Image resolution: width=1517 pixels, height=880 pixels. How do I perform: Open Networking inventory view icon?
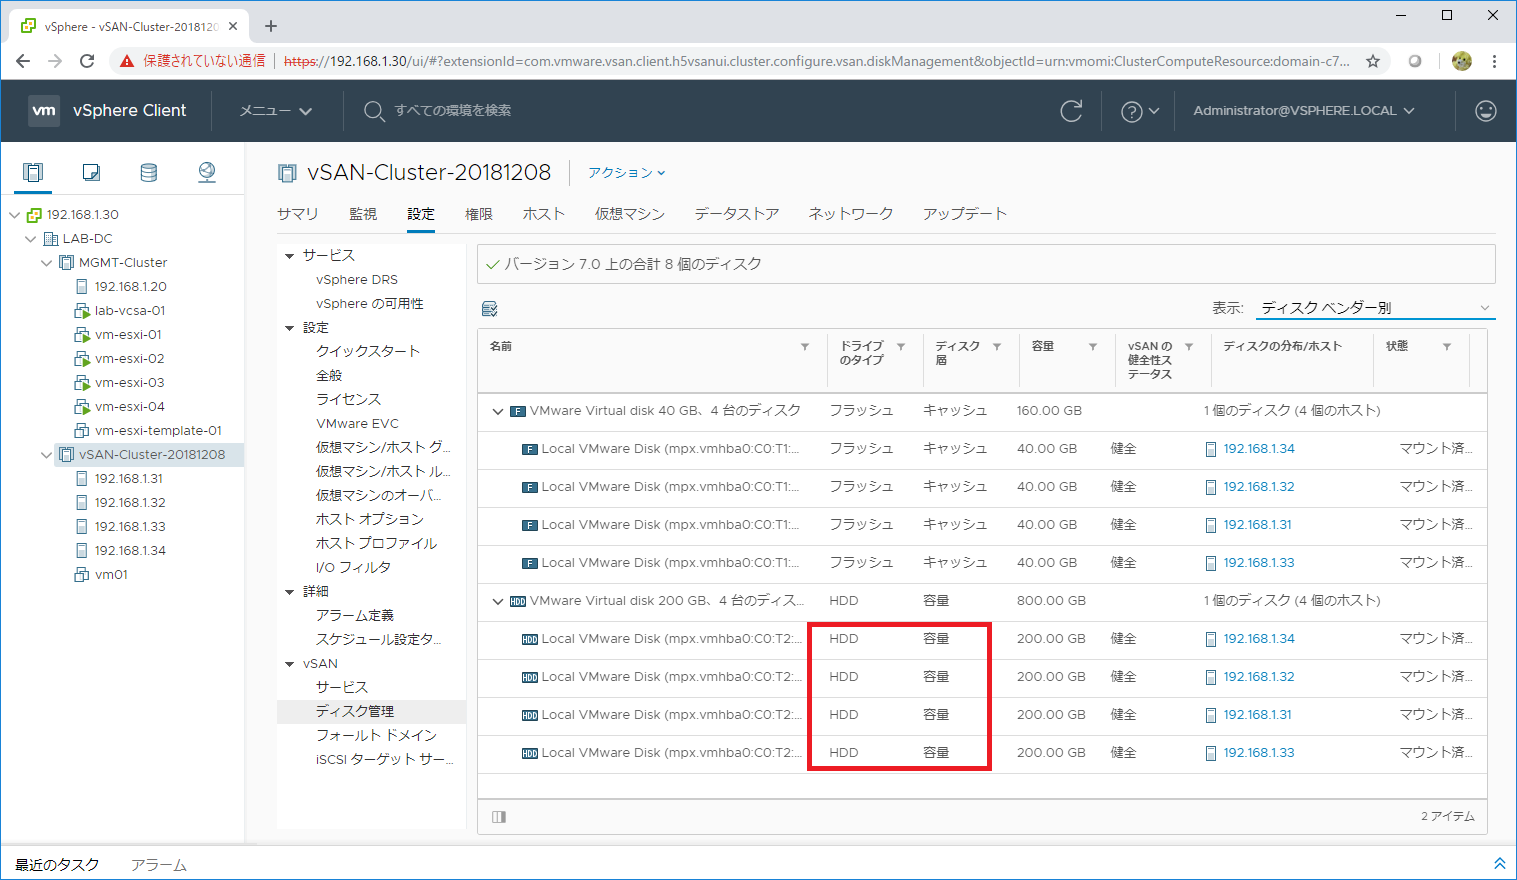207,172
